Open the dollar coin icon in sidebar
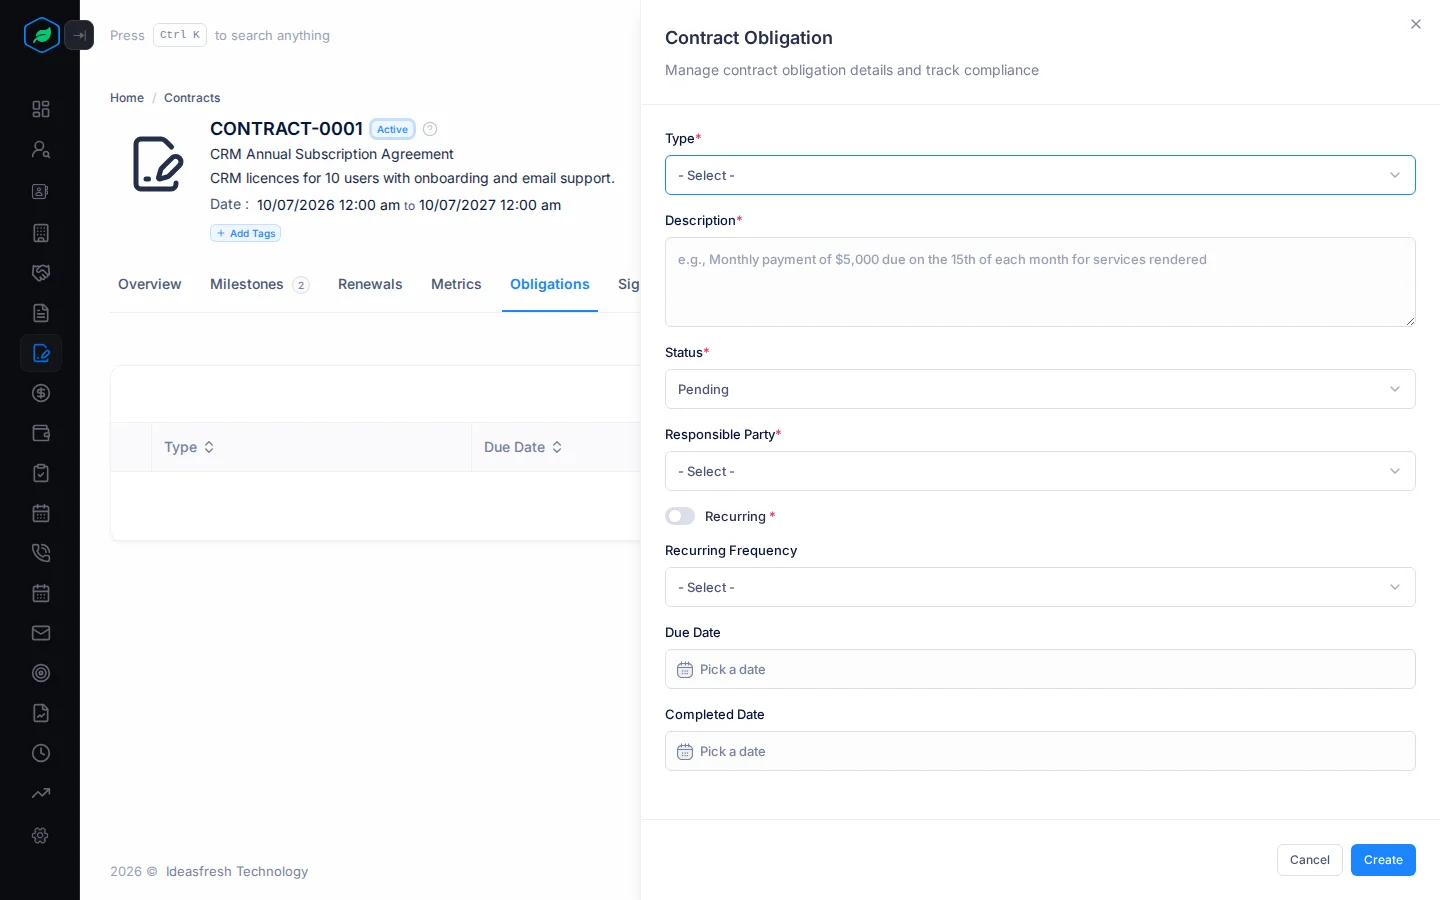 (41, 393)
